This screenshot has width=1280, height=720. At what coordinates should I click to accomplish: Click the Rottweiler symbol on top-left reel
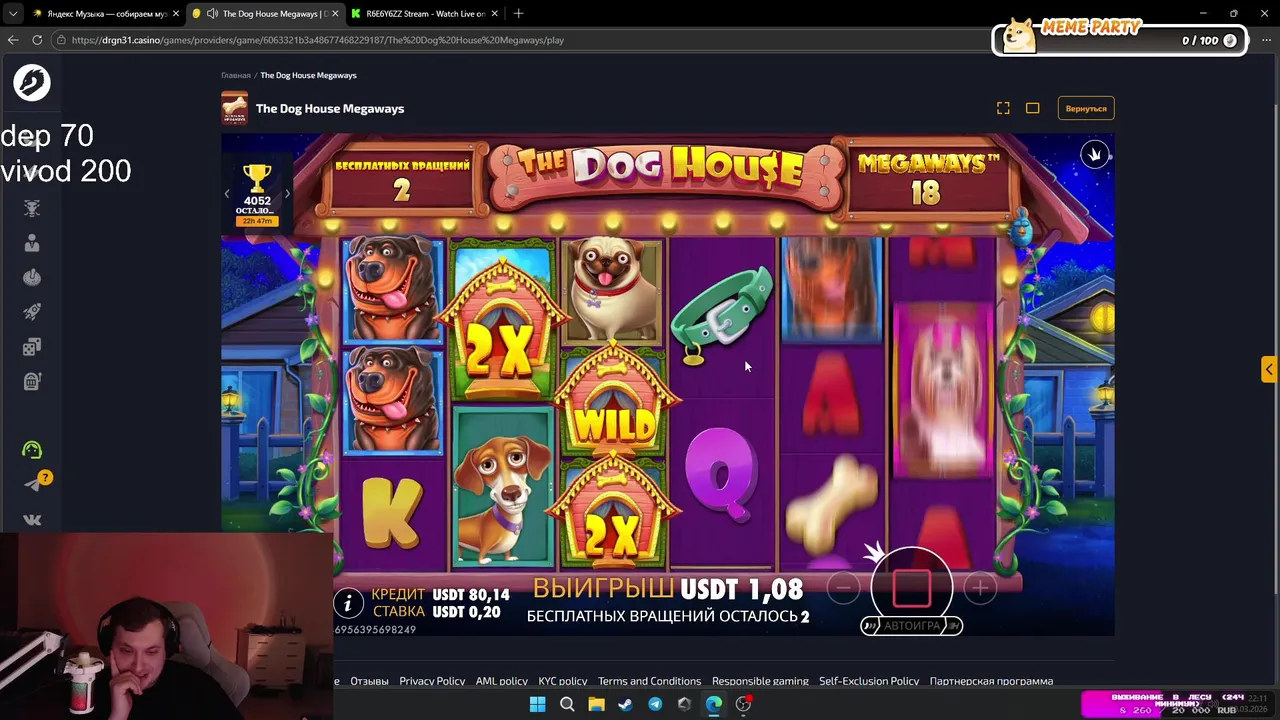coord(392,291)
